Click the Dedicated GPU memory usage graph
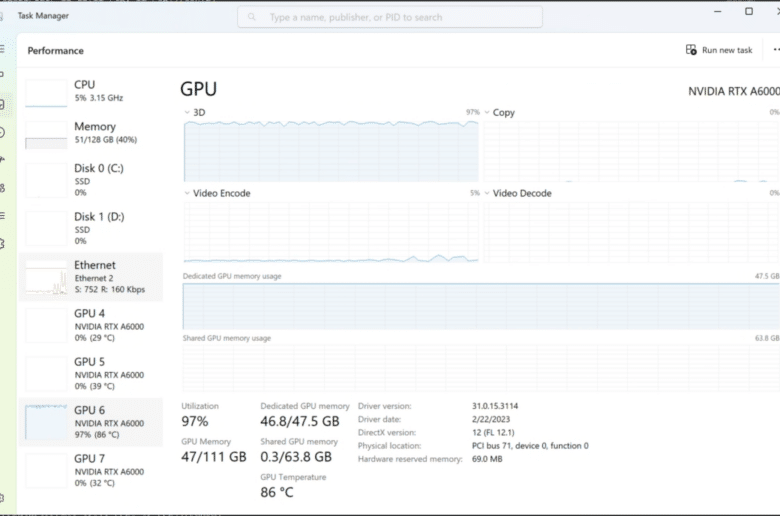This screenshot has height=516, width=780. [x=481, y=306]
